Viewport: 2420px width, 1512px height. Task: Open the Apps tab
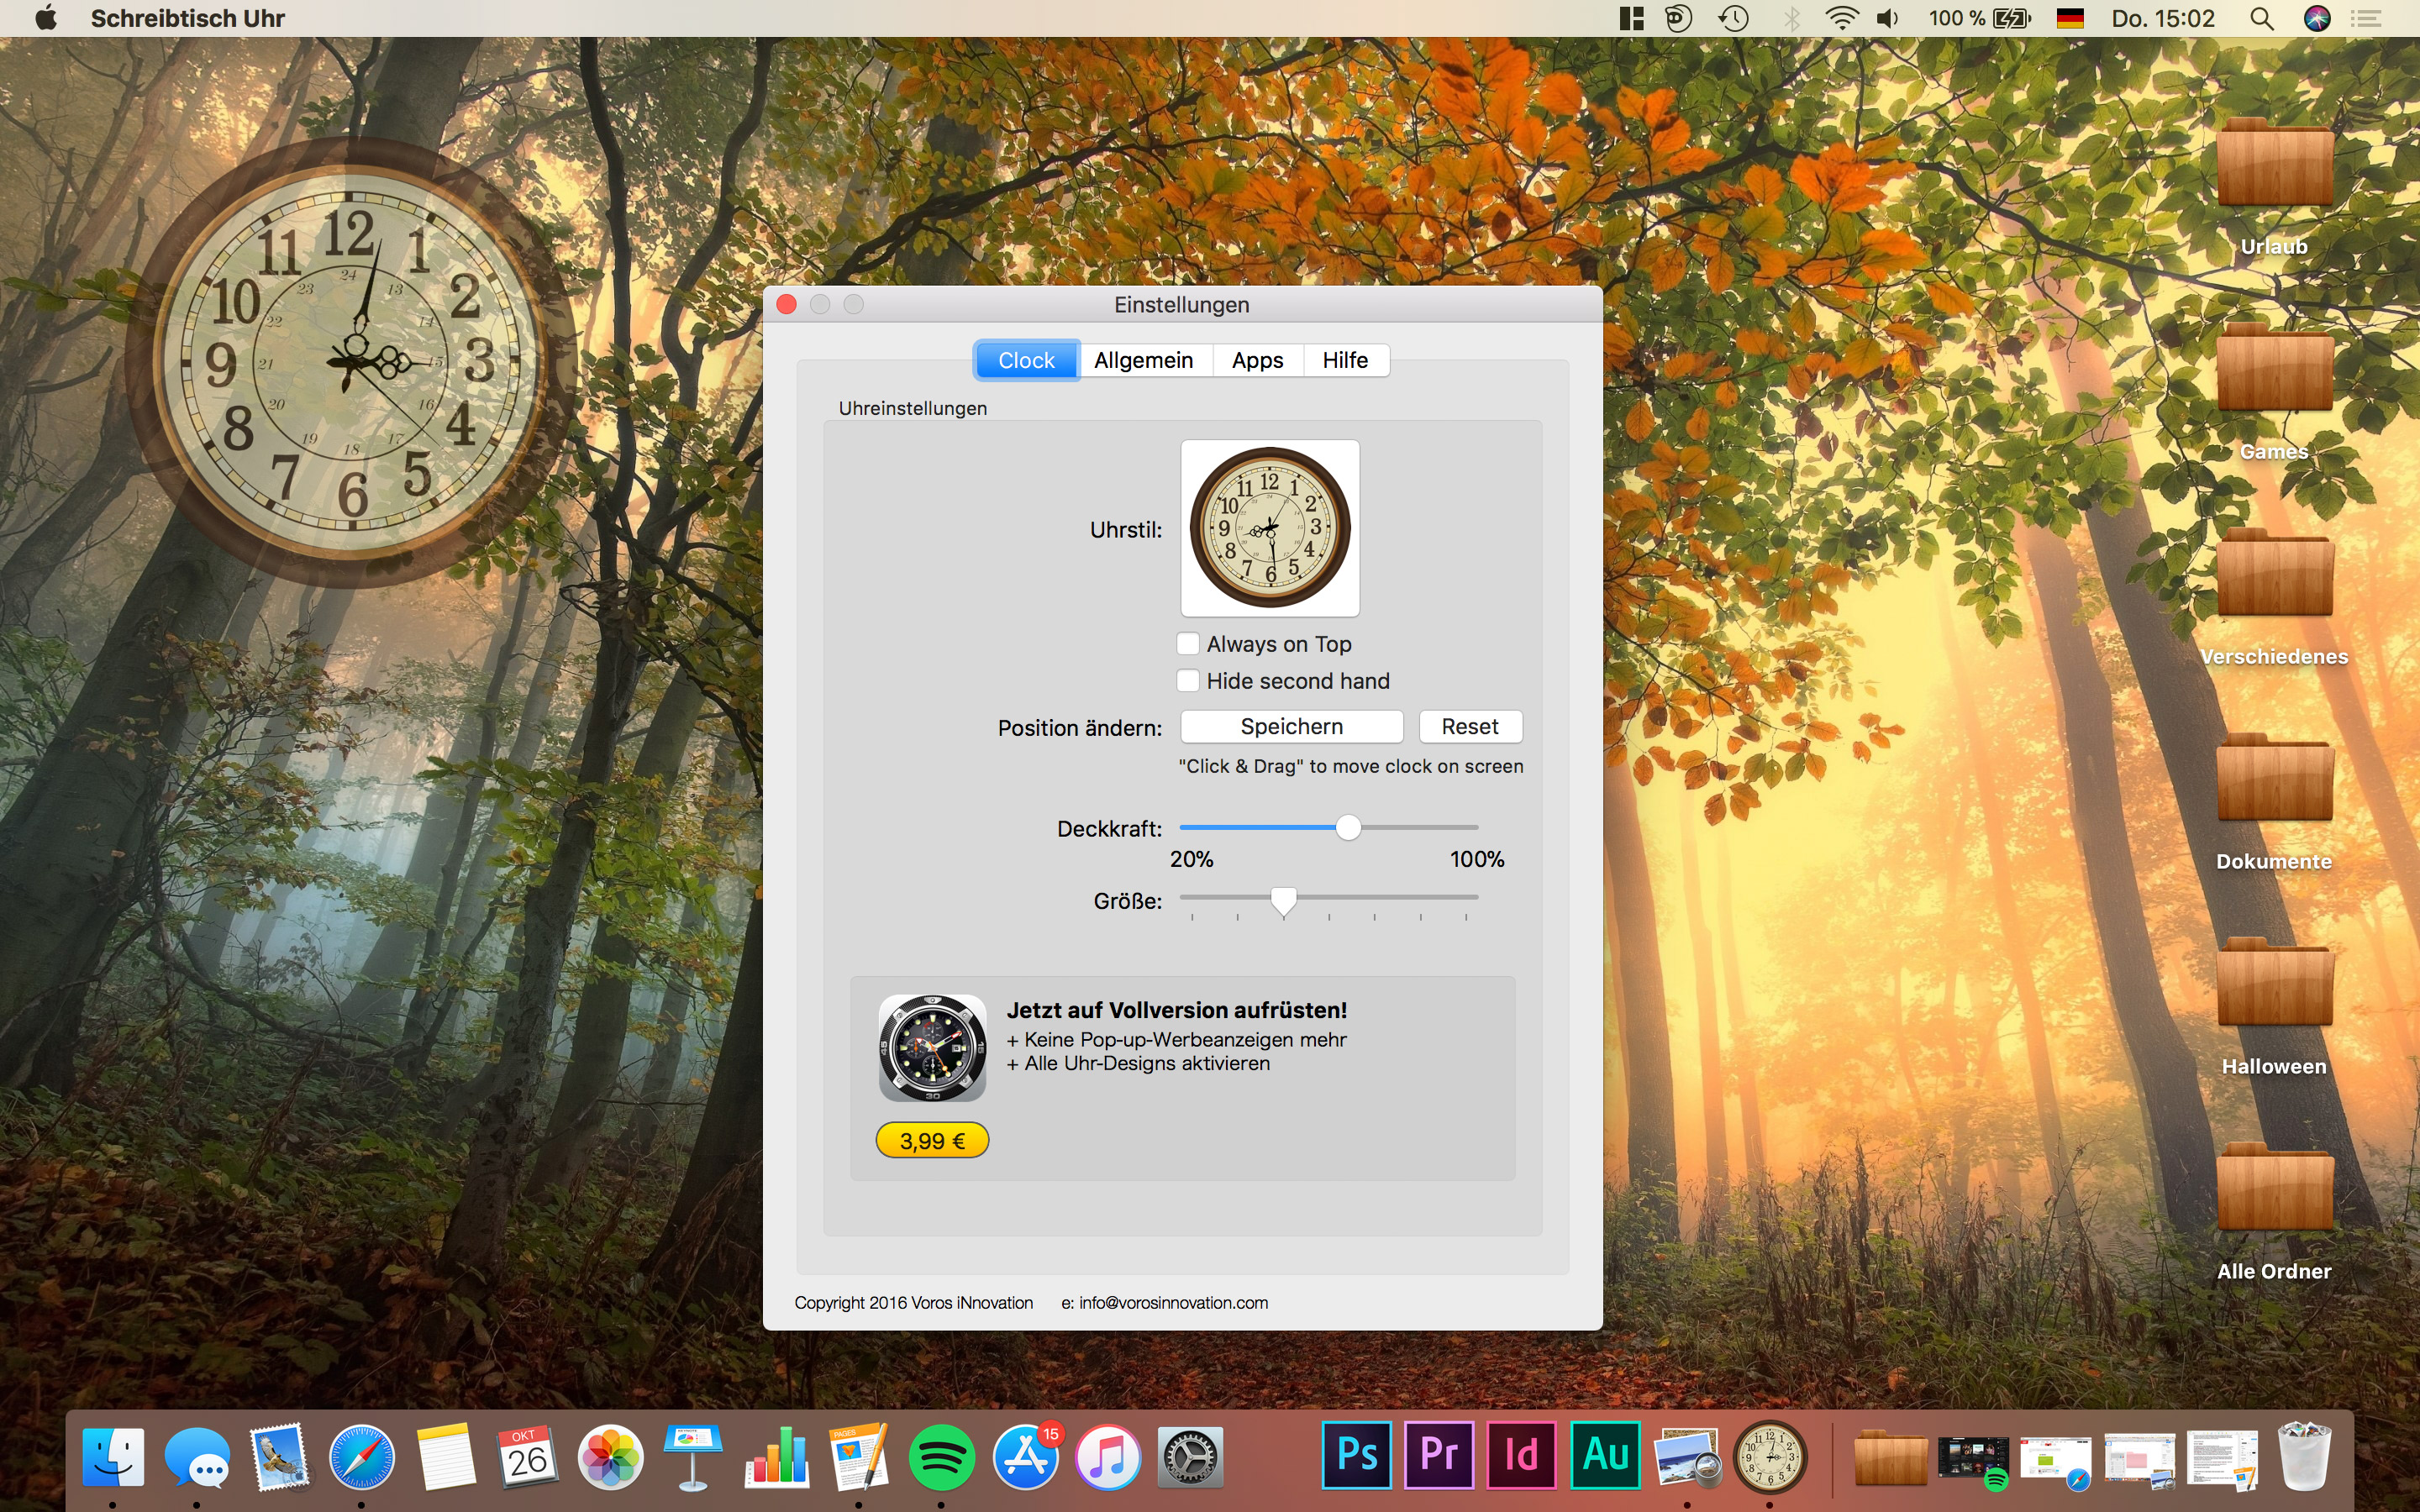pyautogui.click(x=1257, y=360)
